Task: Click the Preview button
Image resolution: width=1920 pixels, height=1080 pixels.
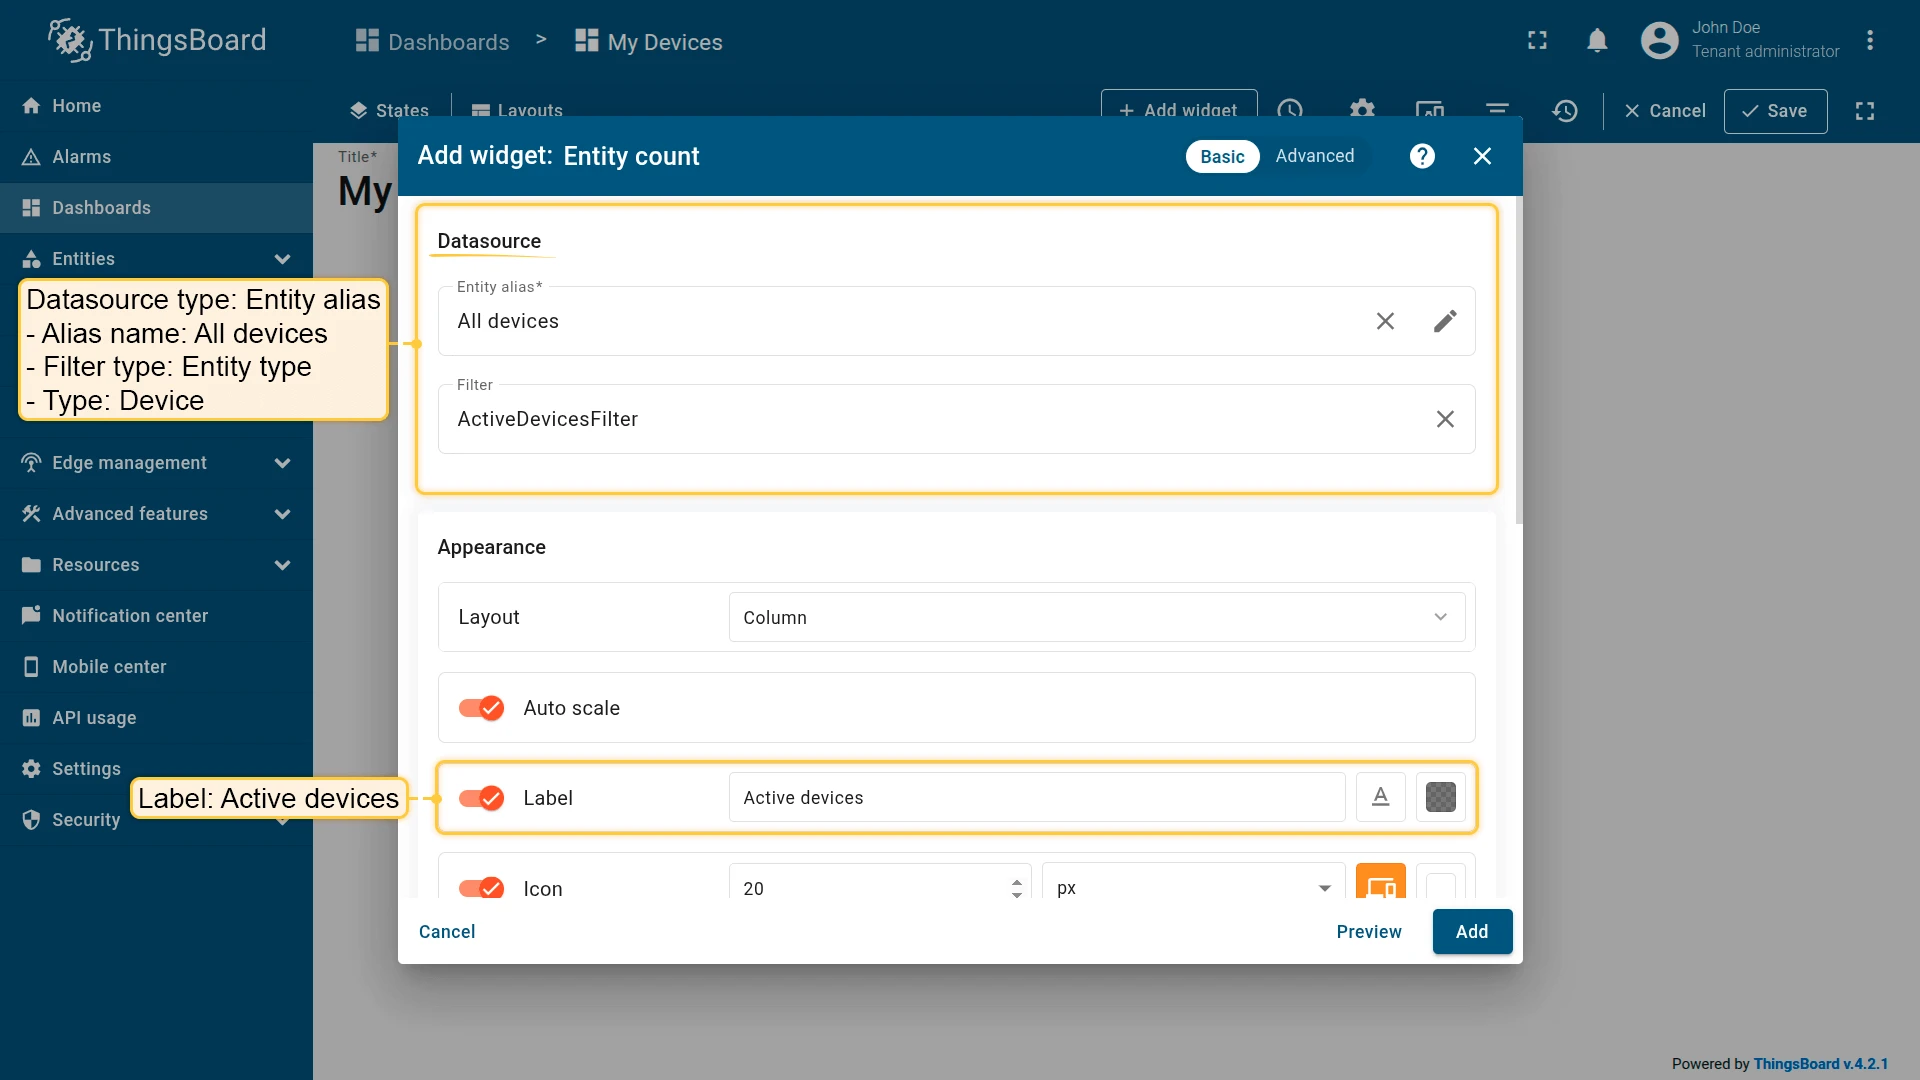Action: coord(1369,932)
